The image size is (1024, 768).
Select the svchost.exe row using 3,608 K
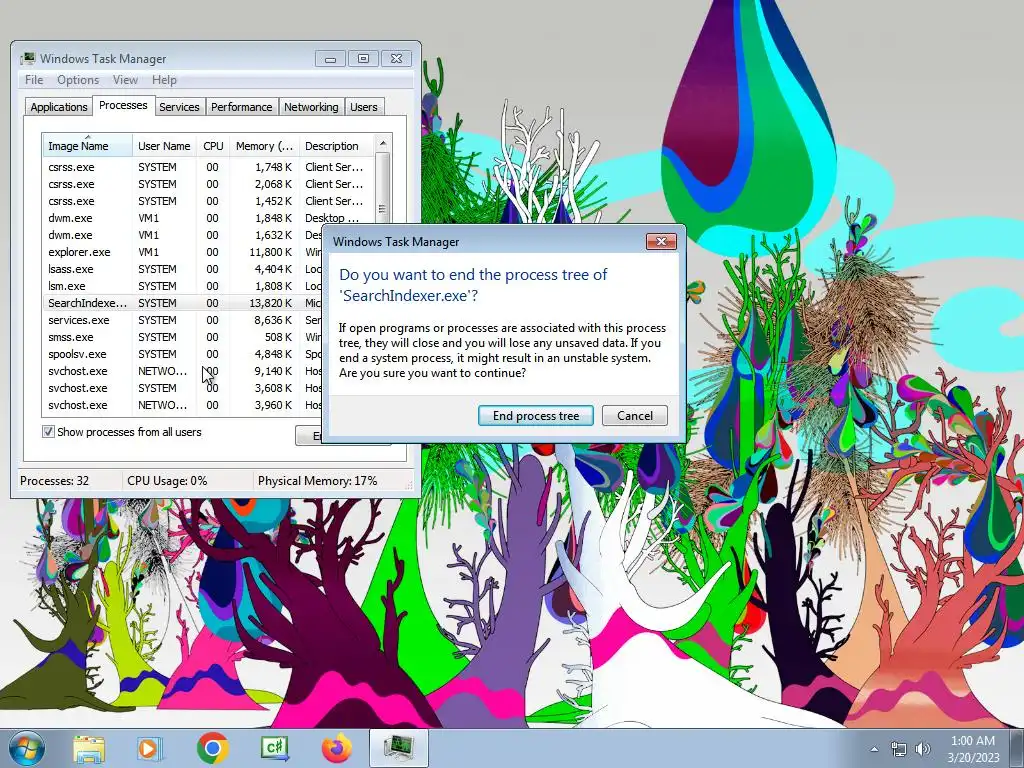click(x=184, y=388)
